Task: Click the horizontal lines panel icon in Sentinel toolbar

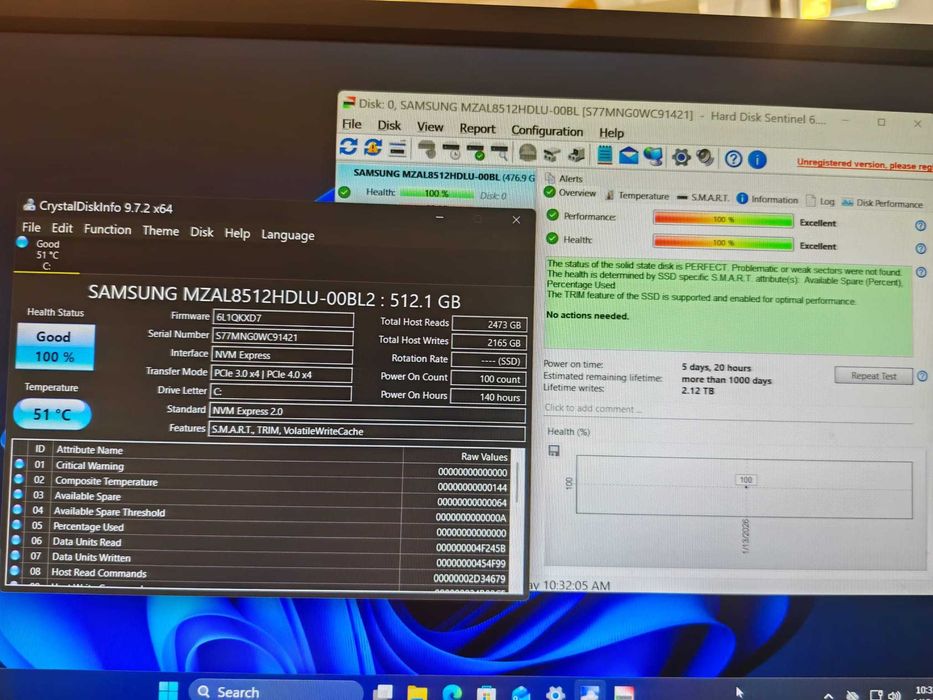Action: [x=397, y=148]
